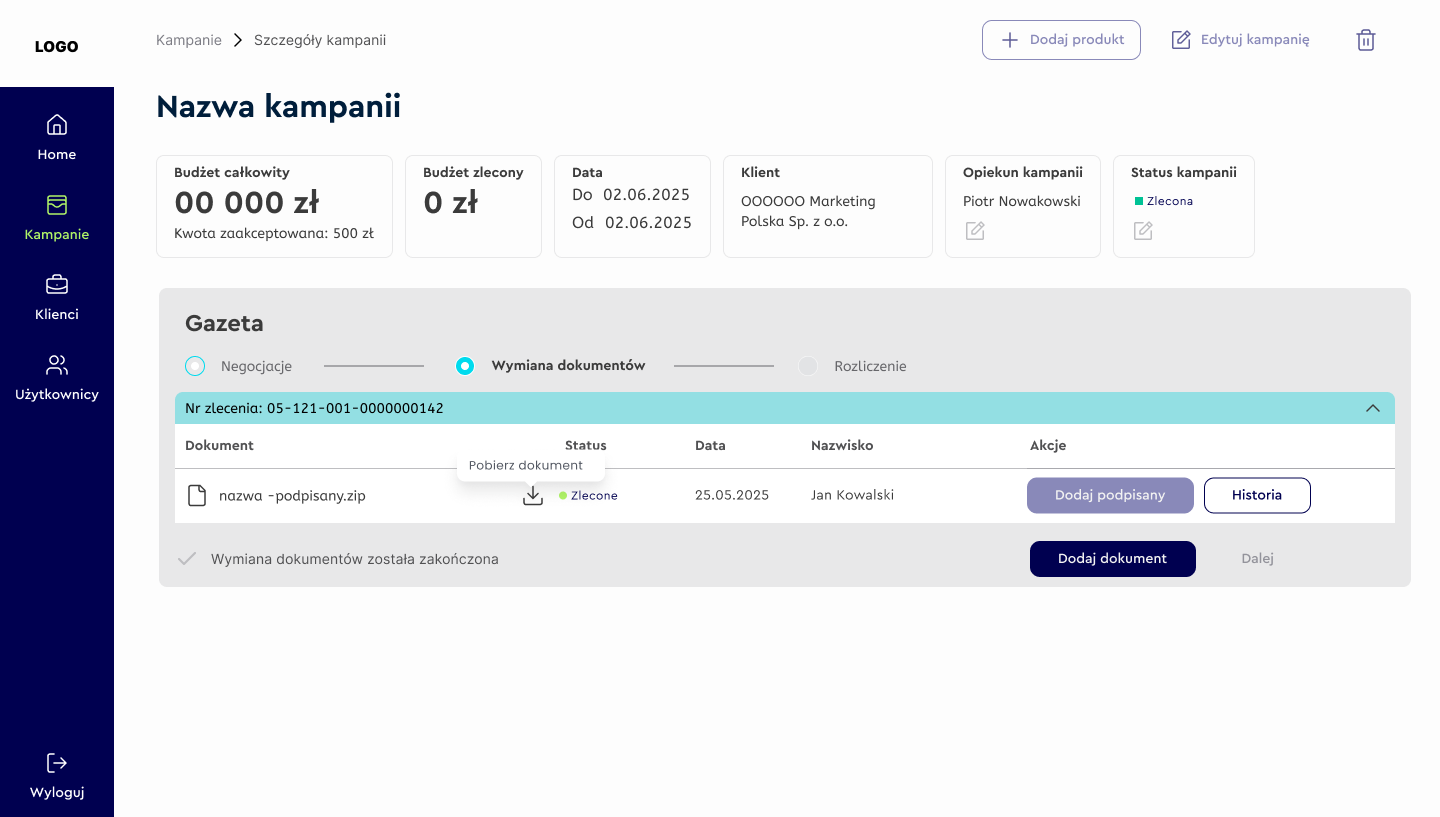The image size is (1440, 817).
Task: Click the Nazwa kampanii heading
Action: click(279, 106)
